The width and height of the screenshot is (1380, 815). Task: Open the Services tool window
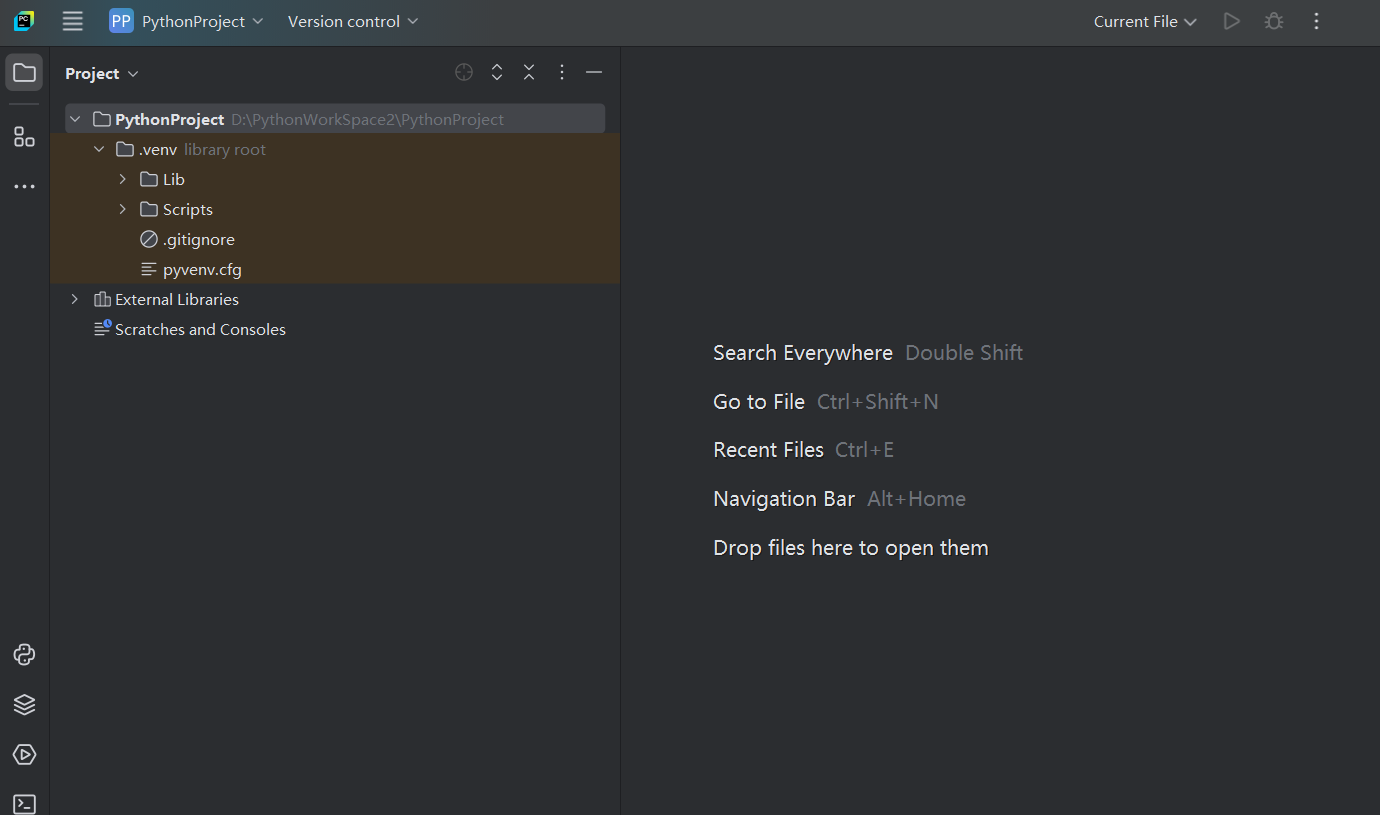24,755
